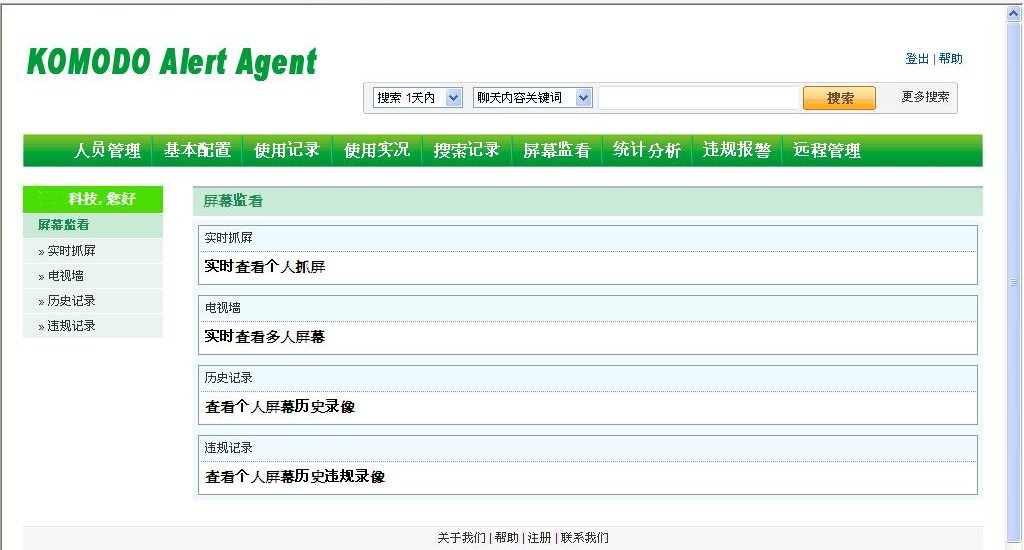Screen dimensions: 1024x550
Task: Open the 统计分析 menu
Action: pyautogui.click(x=647, y=150)
